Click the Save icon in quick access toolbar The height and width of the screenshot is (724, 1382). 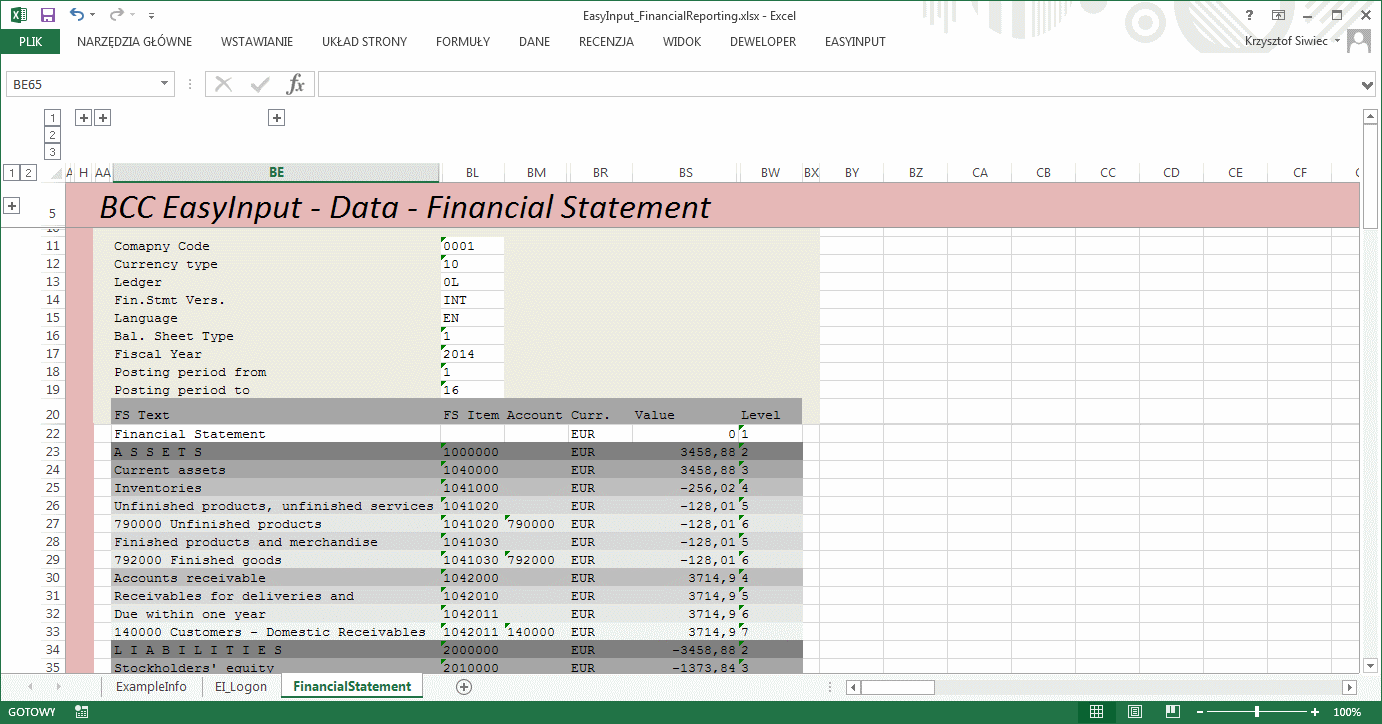pyautogui.click(x=47, y=15)
